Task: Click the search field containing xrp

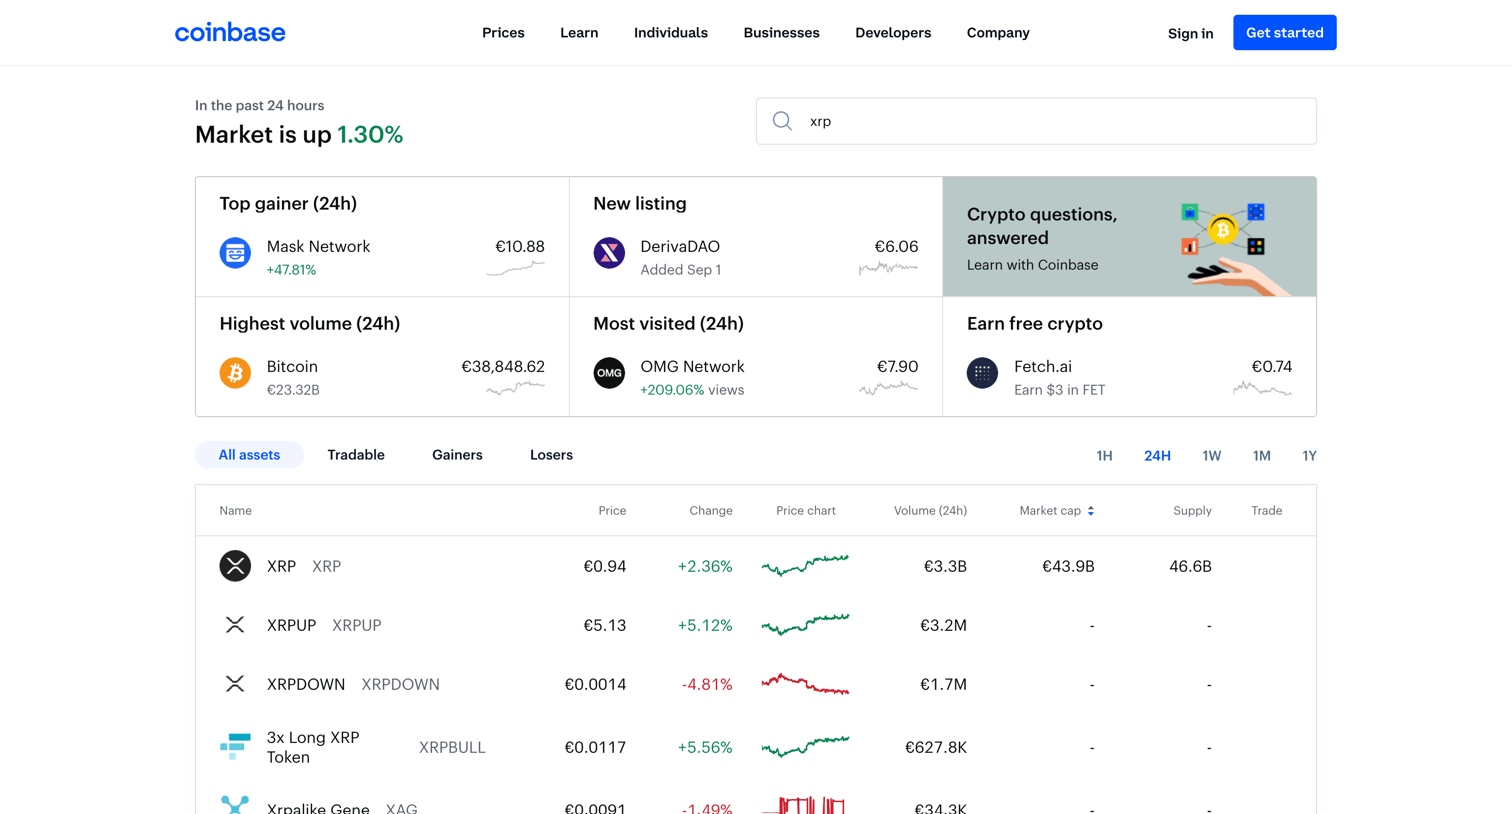Action: pos(1036,121)
